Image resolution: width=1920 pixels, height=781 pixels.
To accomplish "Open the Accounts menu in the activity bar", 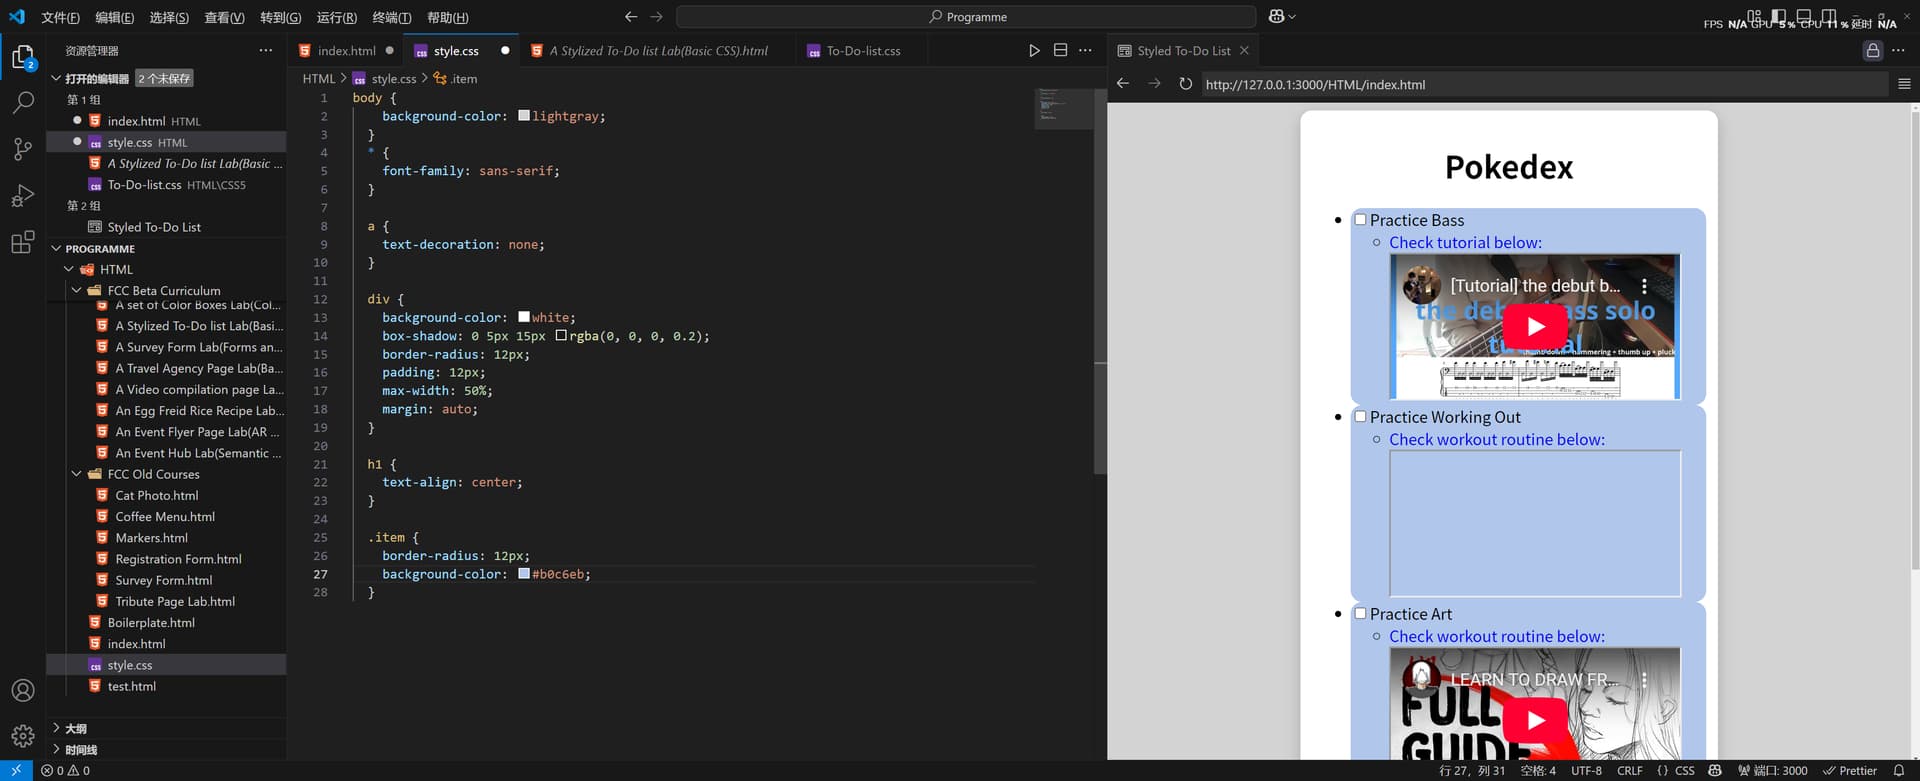I will point(23,690).
